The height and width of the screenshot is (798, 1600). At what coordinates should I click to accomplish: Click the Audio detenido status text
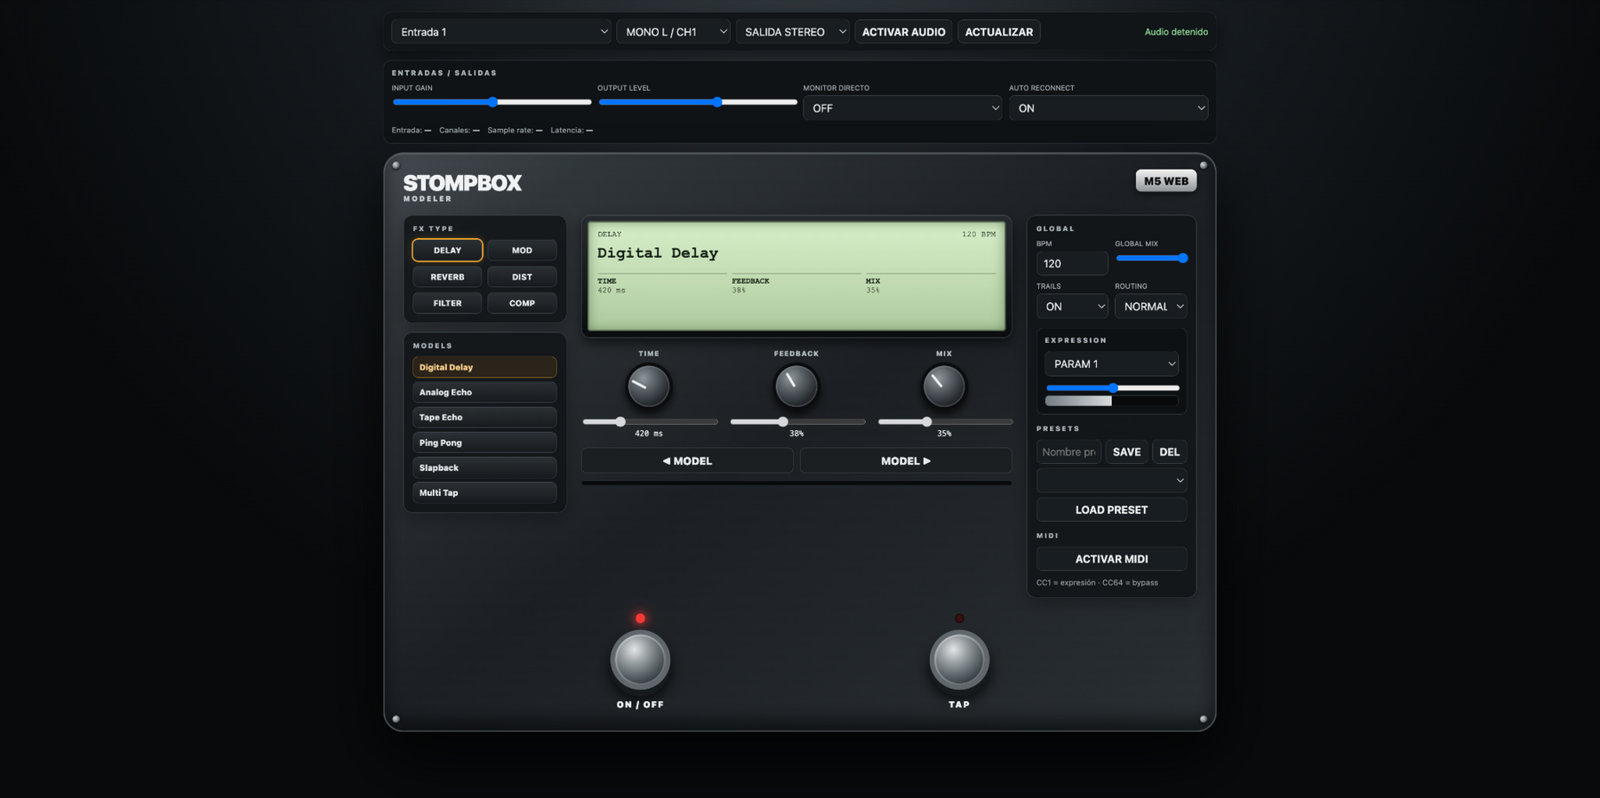(1176, 32)
